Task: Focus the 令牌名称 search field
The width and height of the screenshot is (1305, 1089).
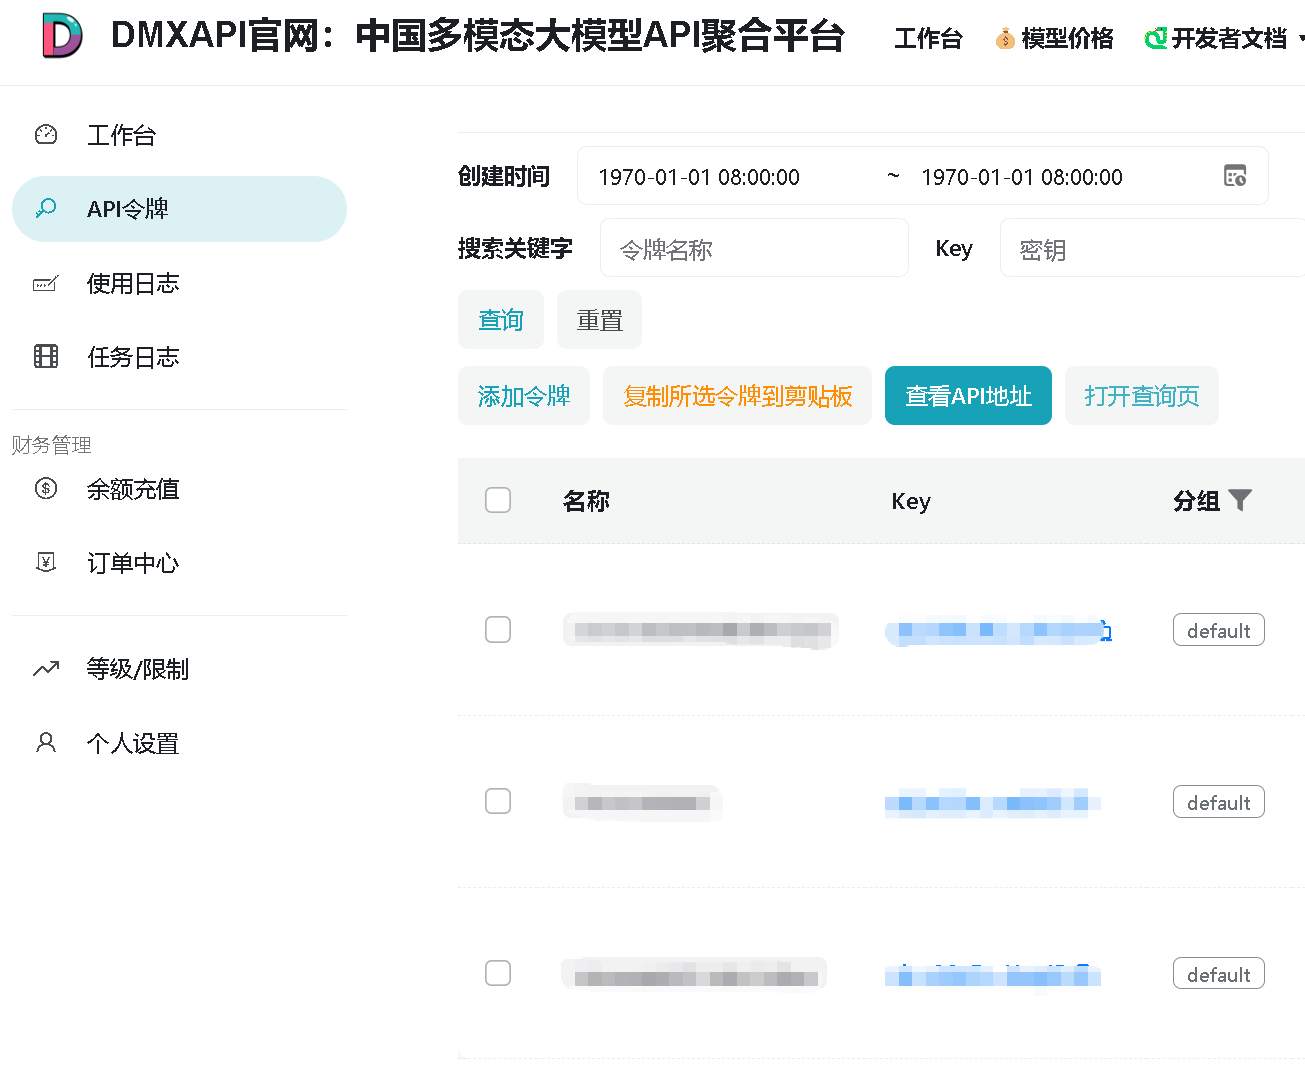Action: point(754,248)
